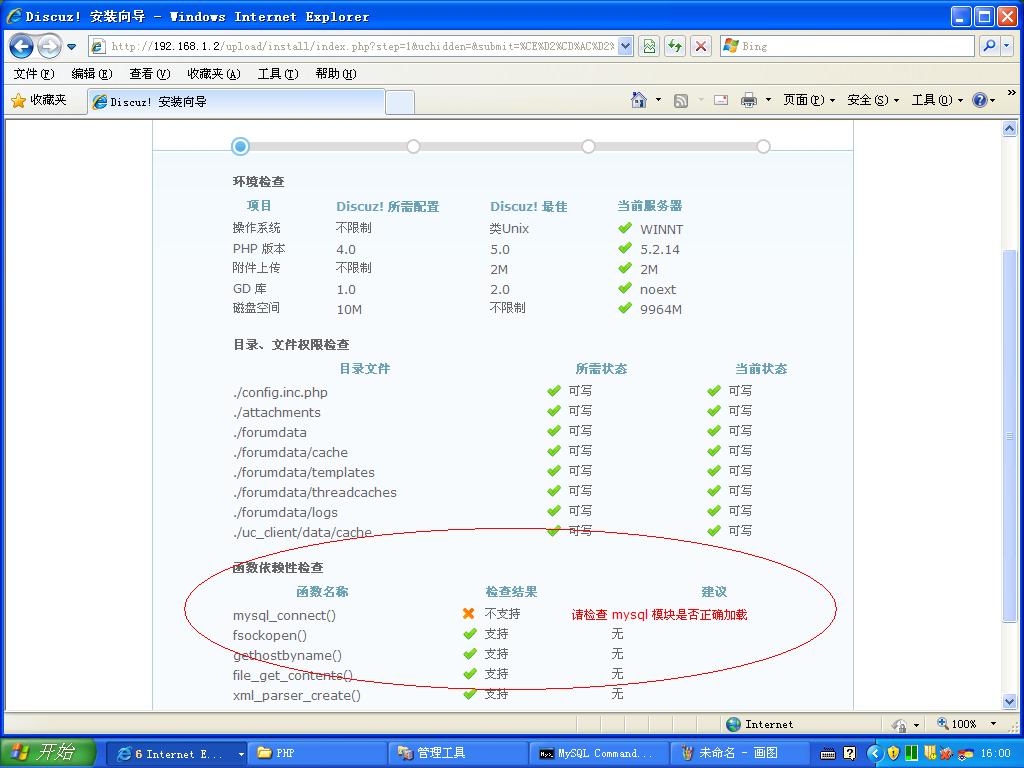
Task: Click the Compatibility View page icon
Action: 648,46
